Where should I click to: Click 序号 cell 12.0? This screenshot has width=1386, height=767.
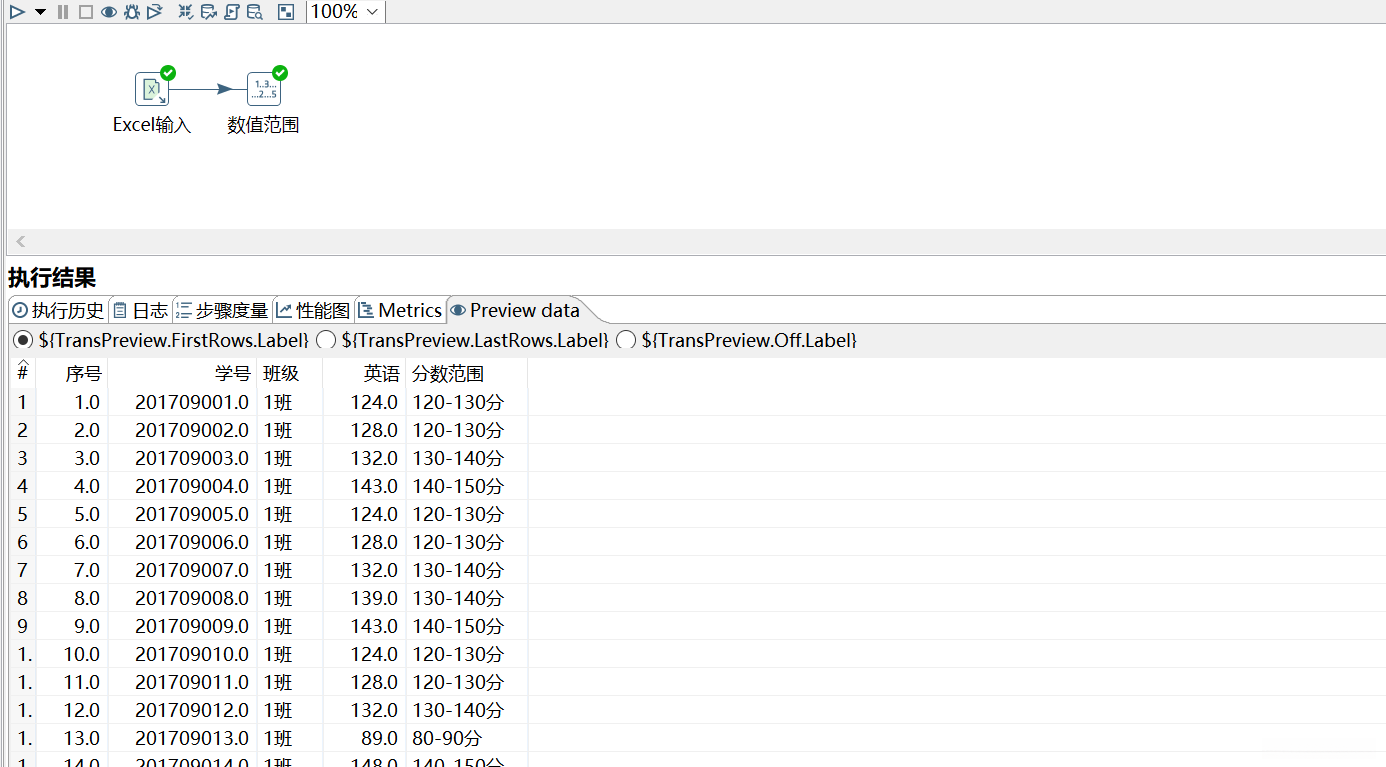coord(72,710)
